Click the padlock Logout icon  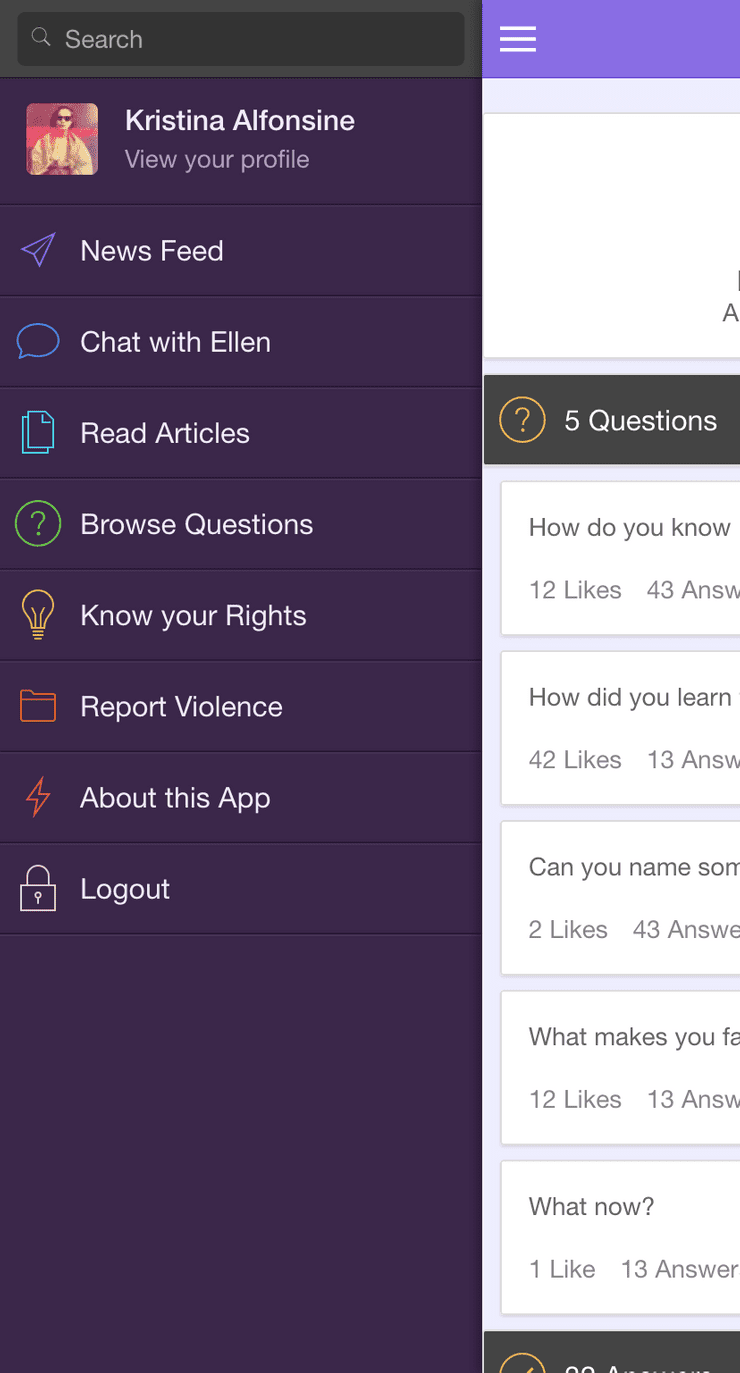tap(38, 888)
